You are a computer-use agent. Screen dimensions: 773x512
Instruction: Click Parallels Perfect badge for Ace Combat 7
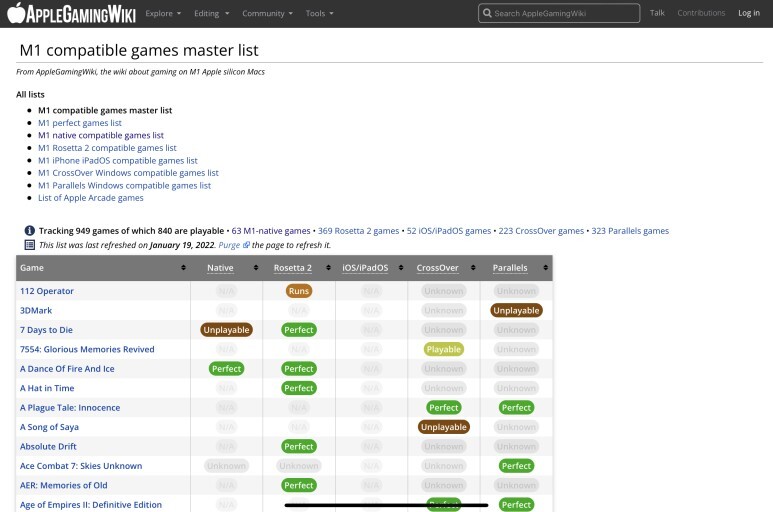pyautogui.click(x=516, y=466)
